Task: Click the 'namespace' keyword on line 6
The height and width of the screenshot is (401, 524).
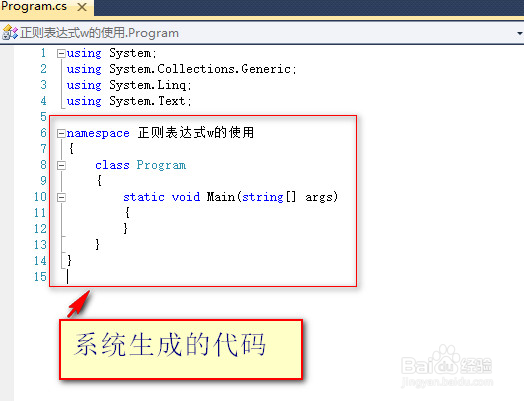Action: click(98, 133)
